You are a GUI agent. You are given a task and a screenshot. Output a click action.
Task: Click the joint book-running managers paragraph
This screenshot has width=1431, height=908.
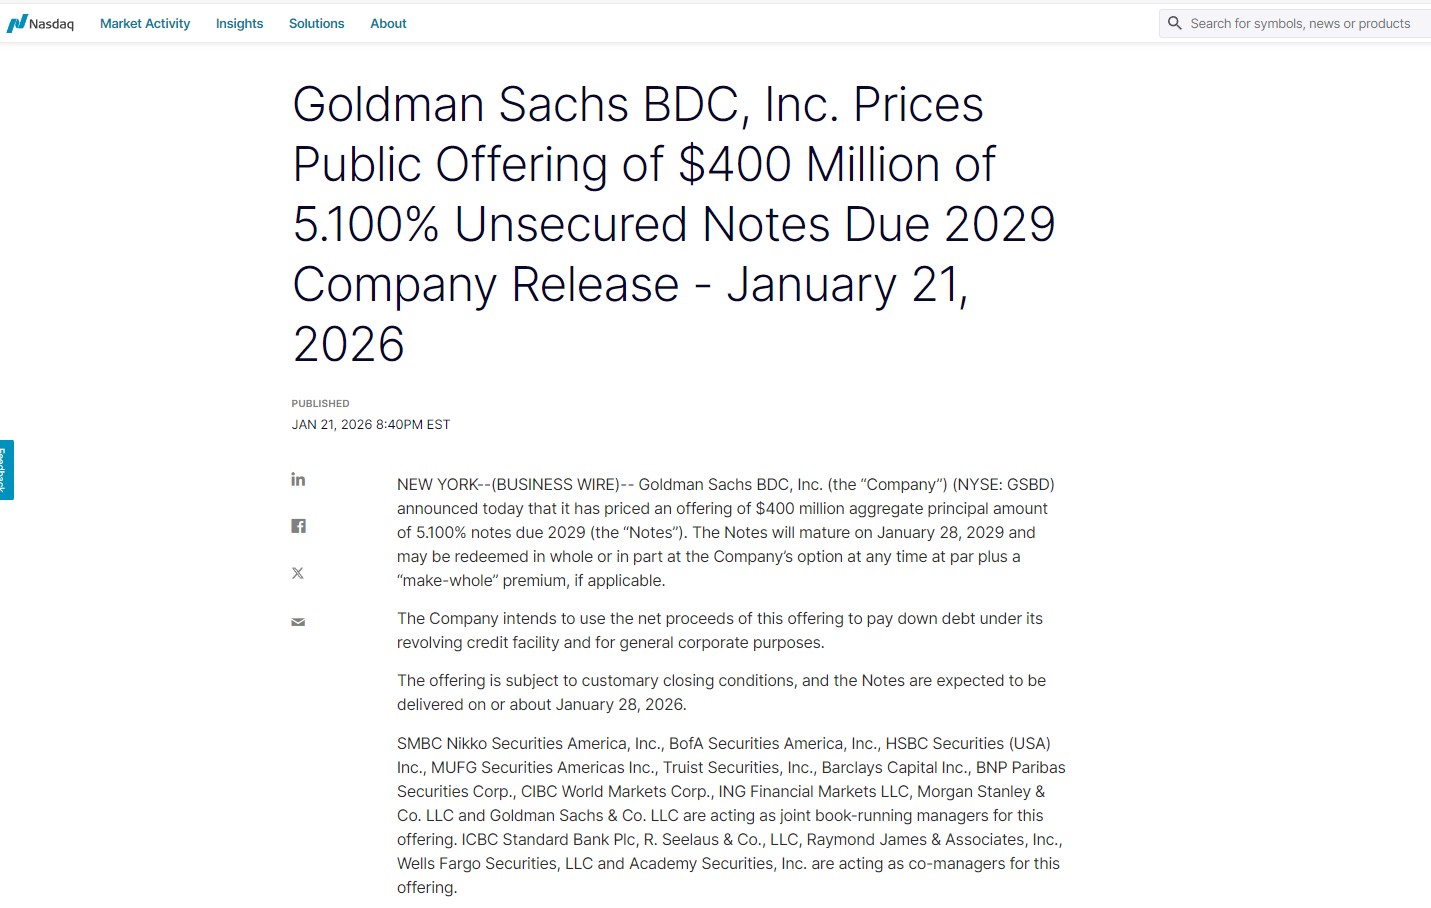(x=730, y=815)
